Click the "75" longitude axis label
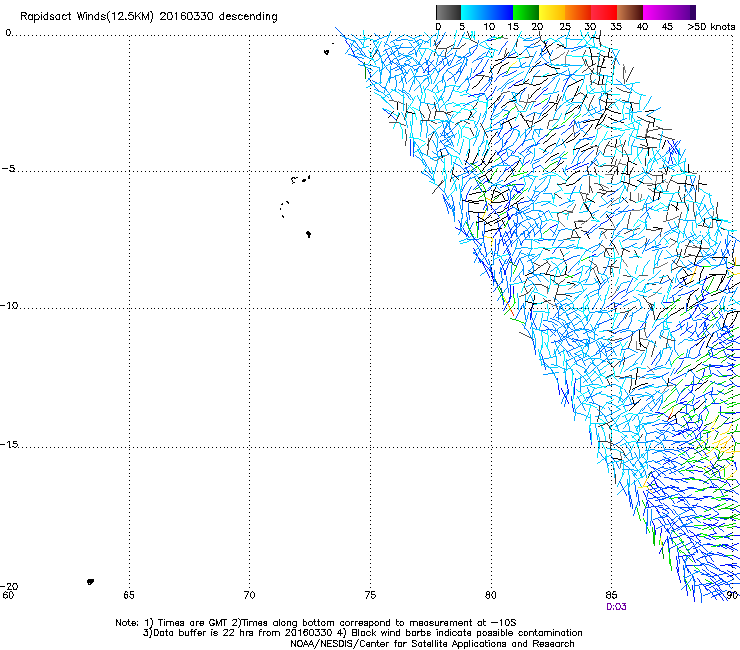 point(370,595)
